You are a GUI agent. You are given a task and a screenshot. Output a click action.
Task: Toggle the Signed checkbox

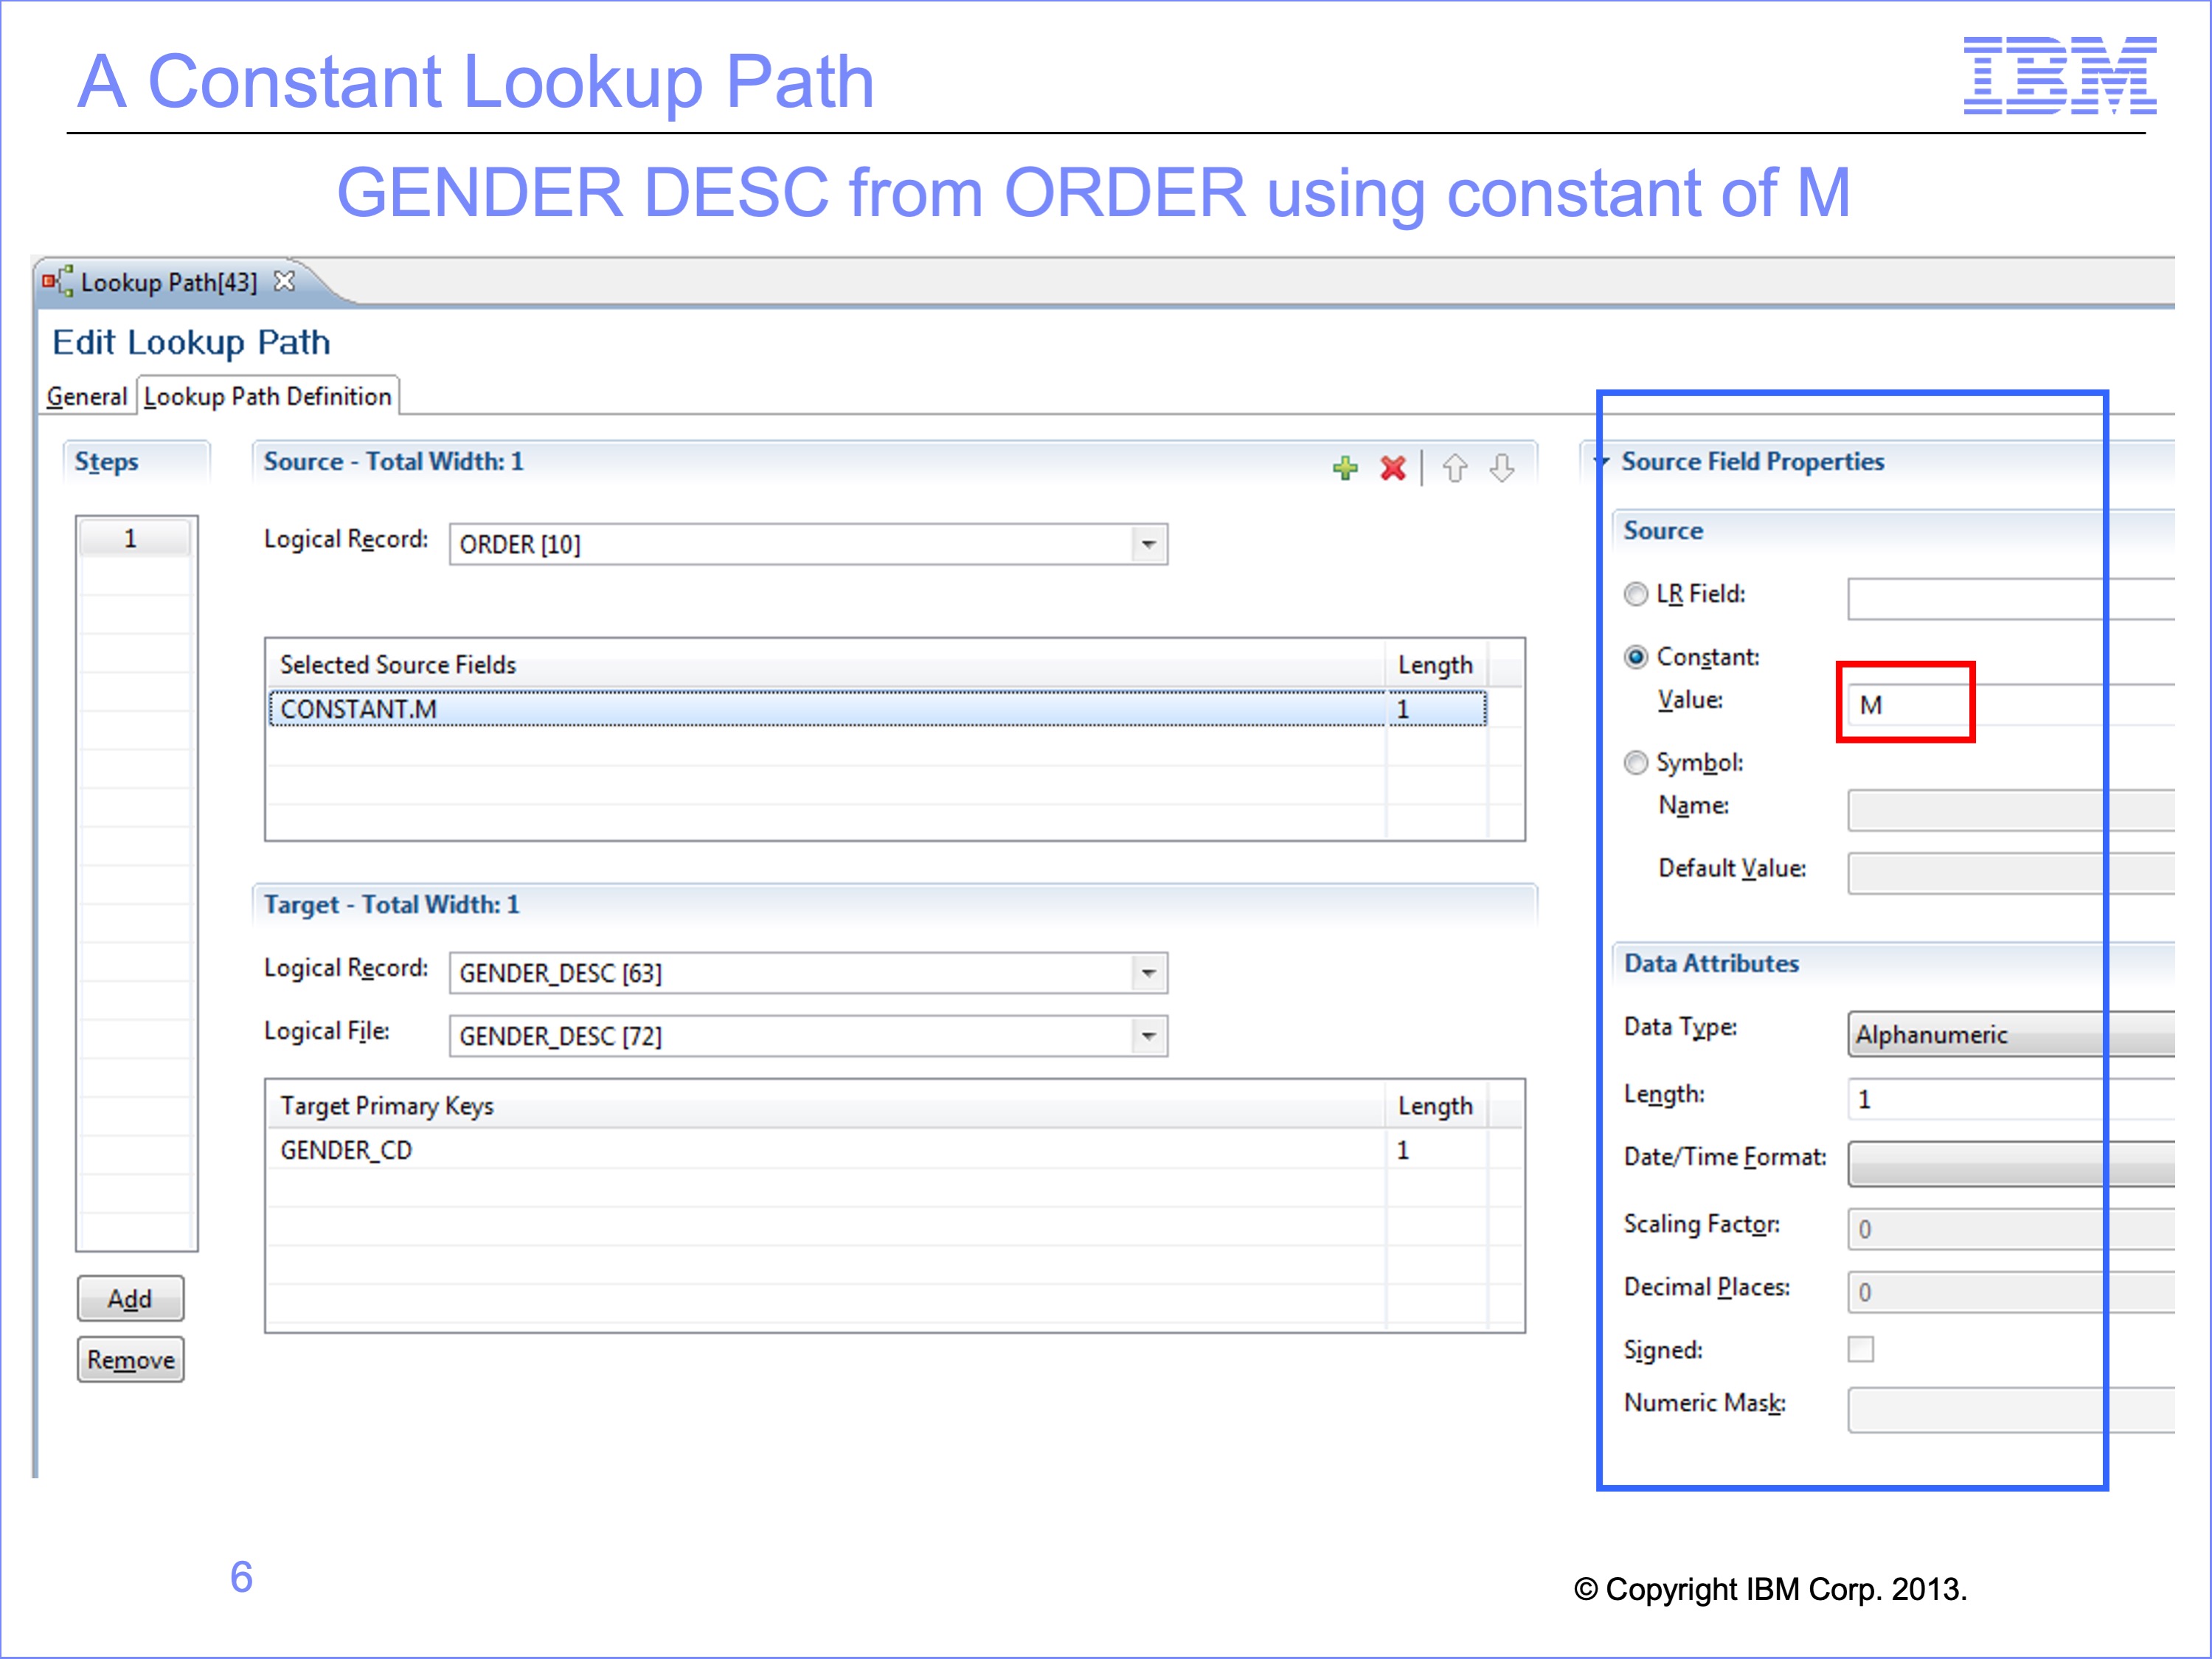click(x=1861, y=1349)
